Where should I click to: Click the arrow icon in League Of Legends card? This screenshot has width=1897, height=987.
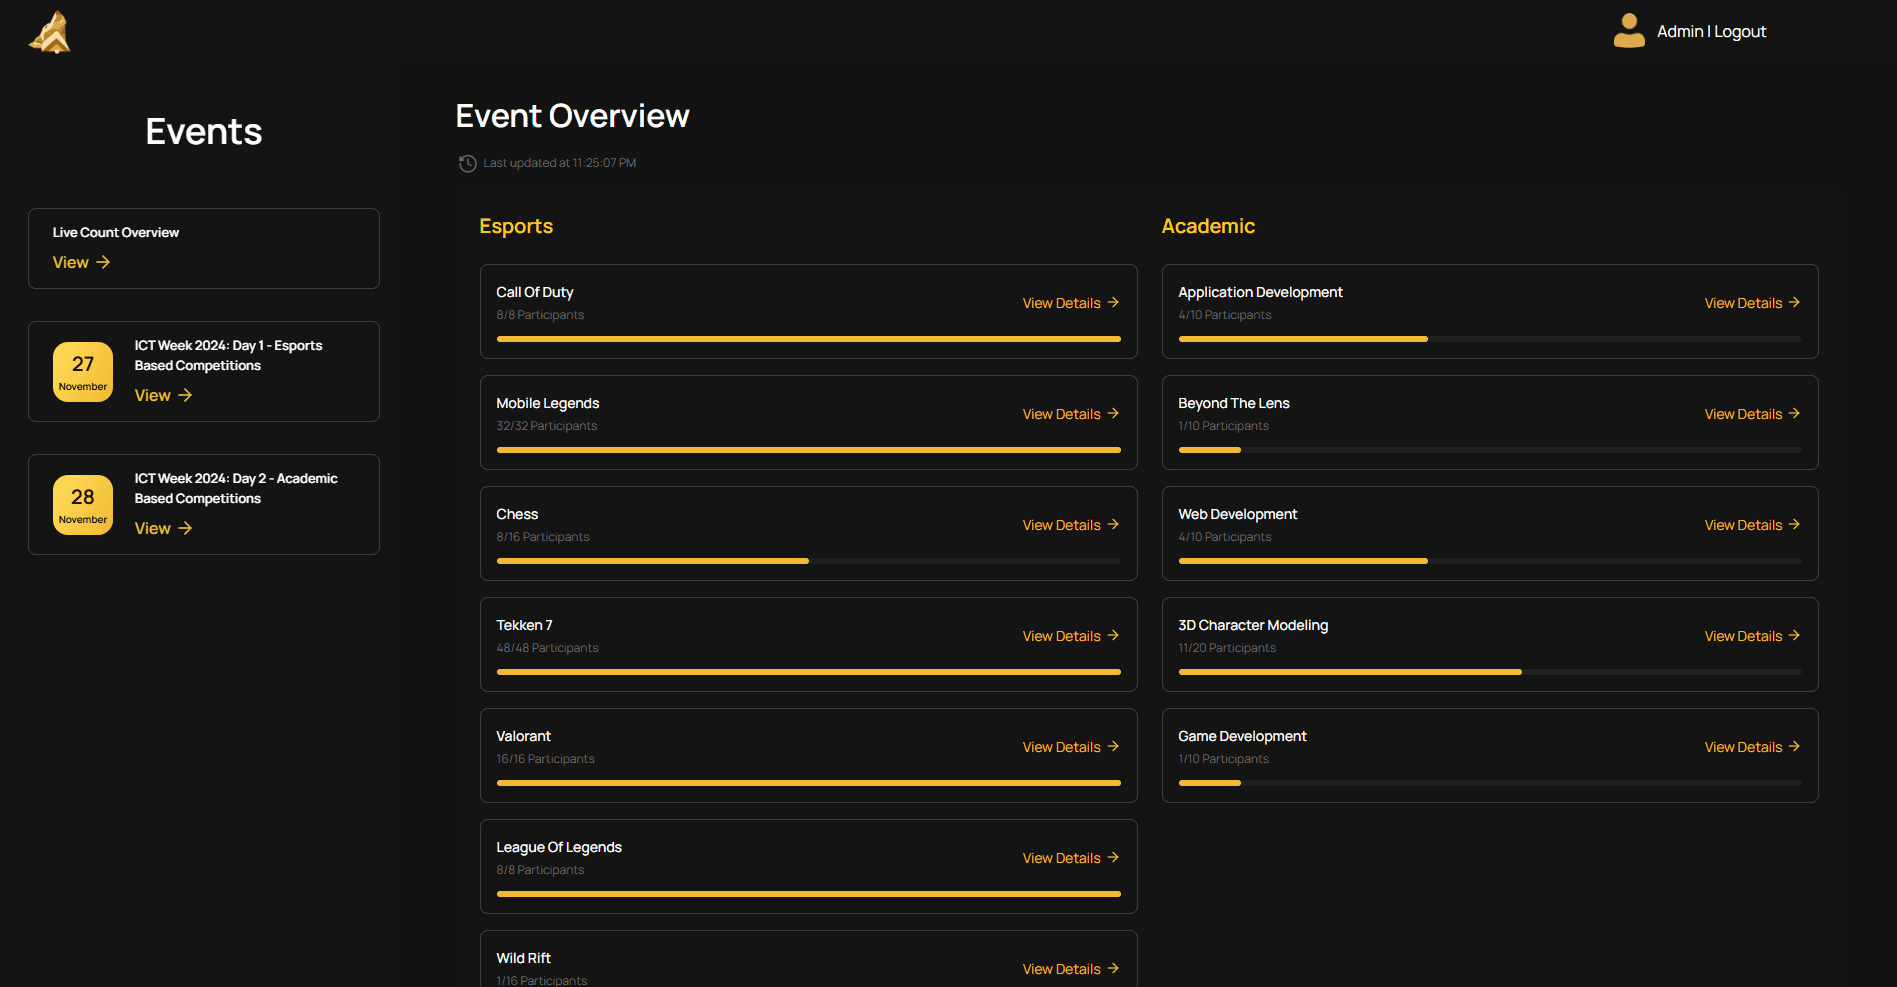pyautogui.click(x=1113, y=857)
